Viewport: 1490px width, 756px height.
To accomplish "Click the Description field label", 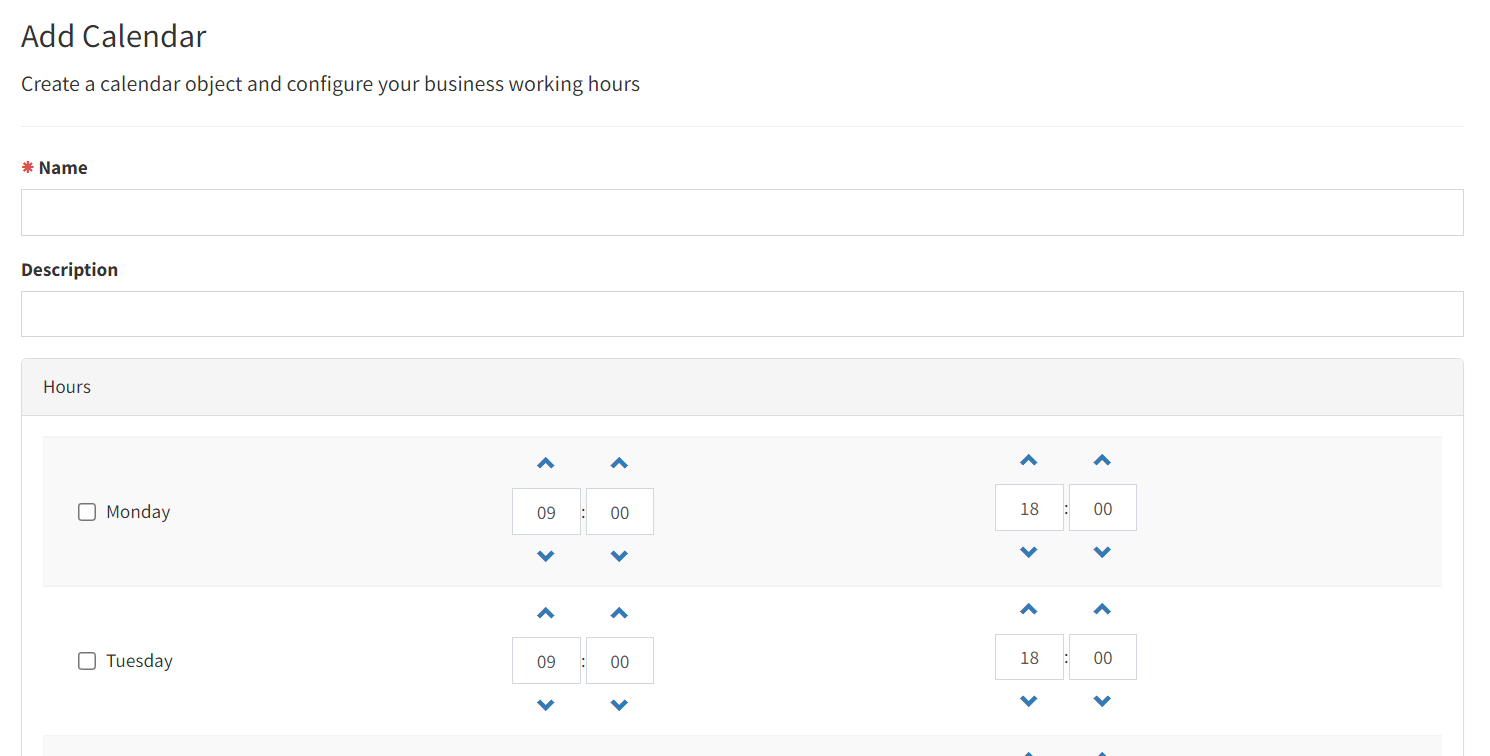I will click(70, 270).
